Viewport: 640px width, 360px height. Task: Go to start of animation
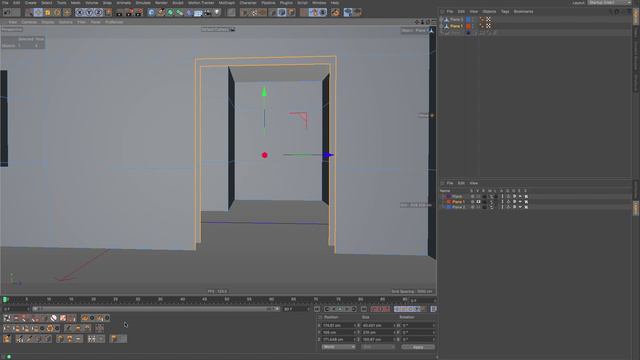[x=317, y=309]
